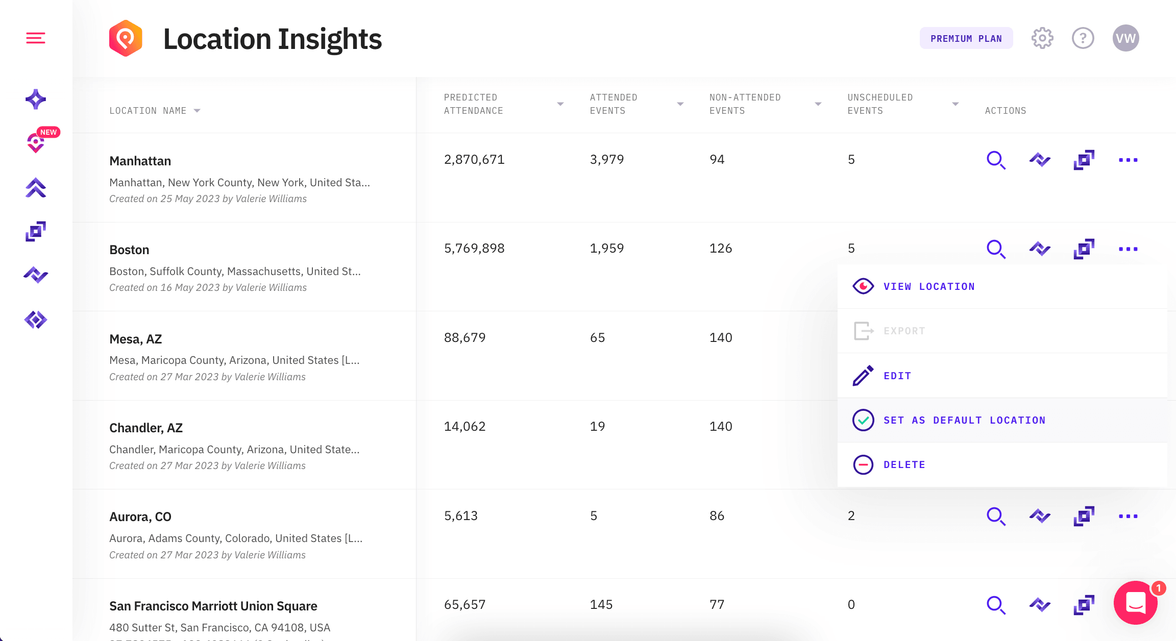Click the search icon for Manhattan row
This screenshot has height=641, width=1176.
(995, 160)
